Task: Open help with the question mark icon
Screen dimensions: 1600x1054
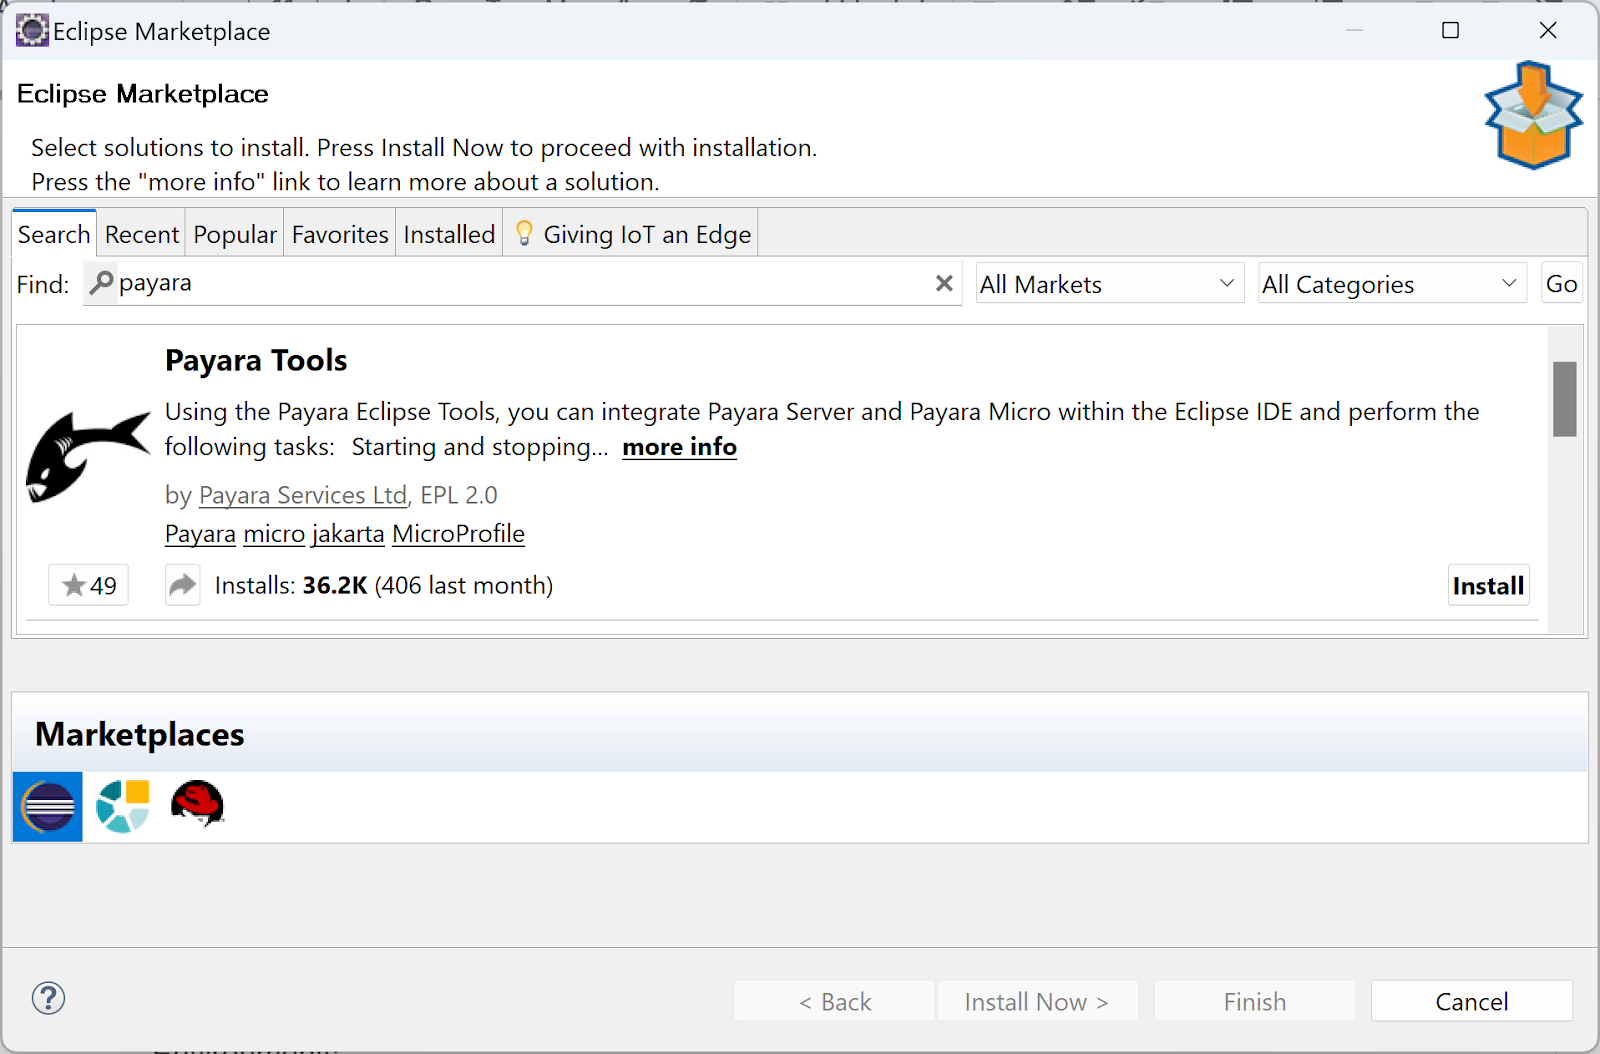Action: 48,998
